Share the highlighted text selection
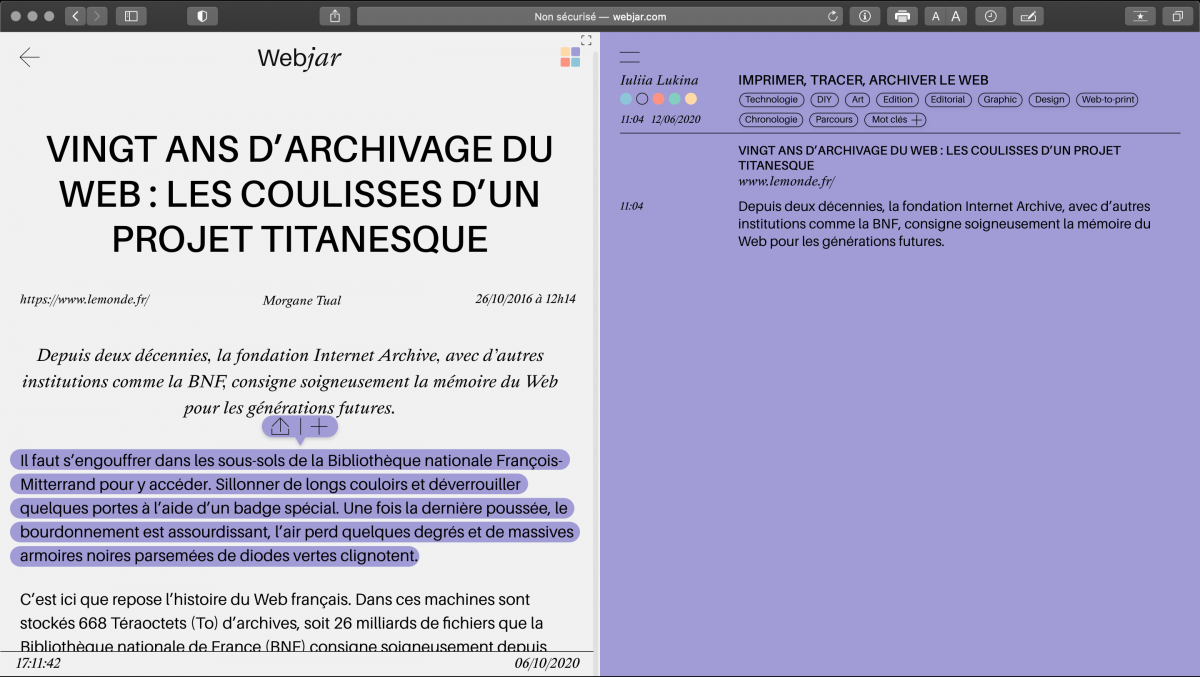Image resolution: width=1200 pixels, height=677 pixels. click(x=281, y=427)
